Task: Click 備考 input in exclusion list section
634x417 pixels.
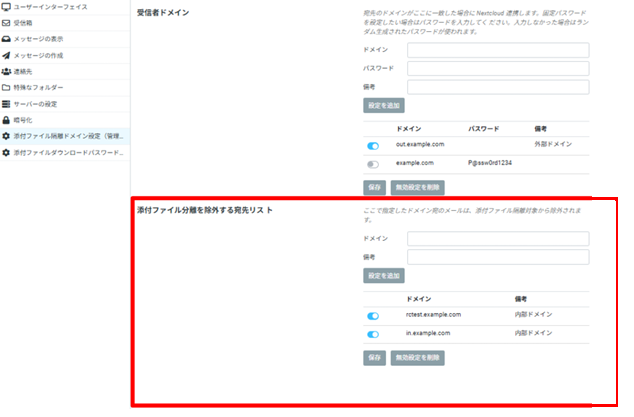Action: (x=498, y=257)
